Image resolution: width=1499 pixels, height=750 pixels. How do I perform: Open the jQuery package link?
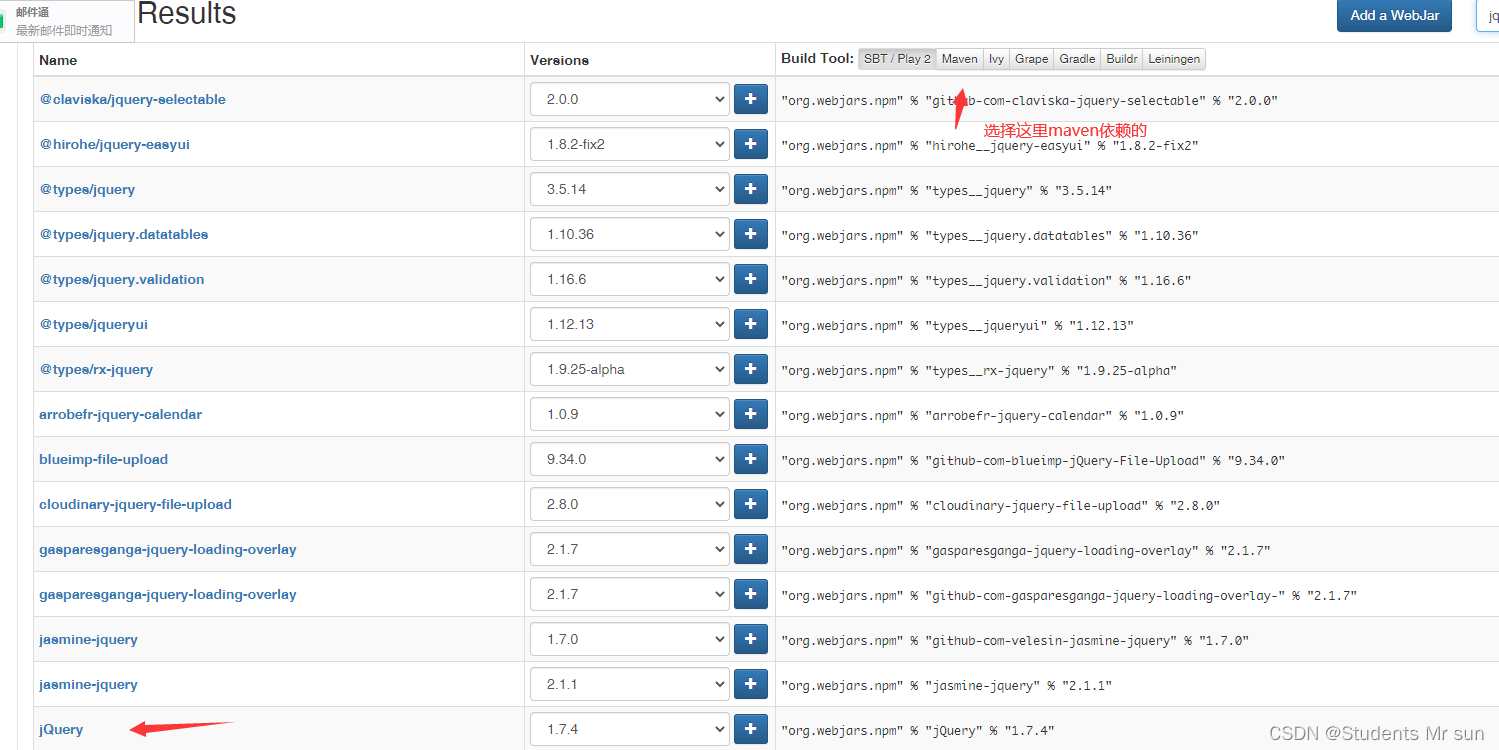point(61,729)
